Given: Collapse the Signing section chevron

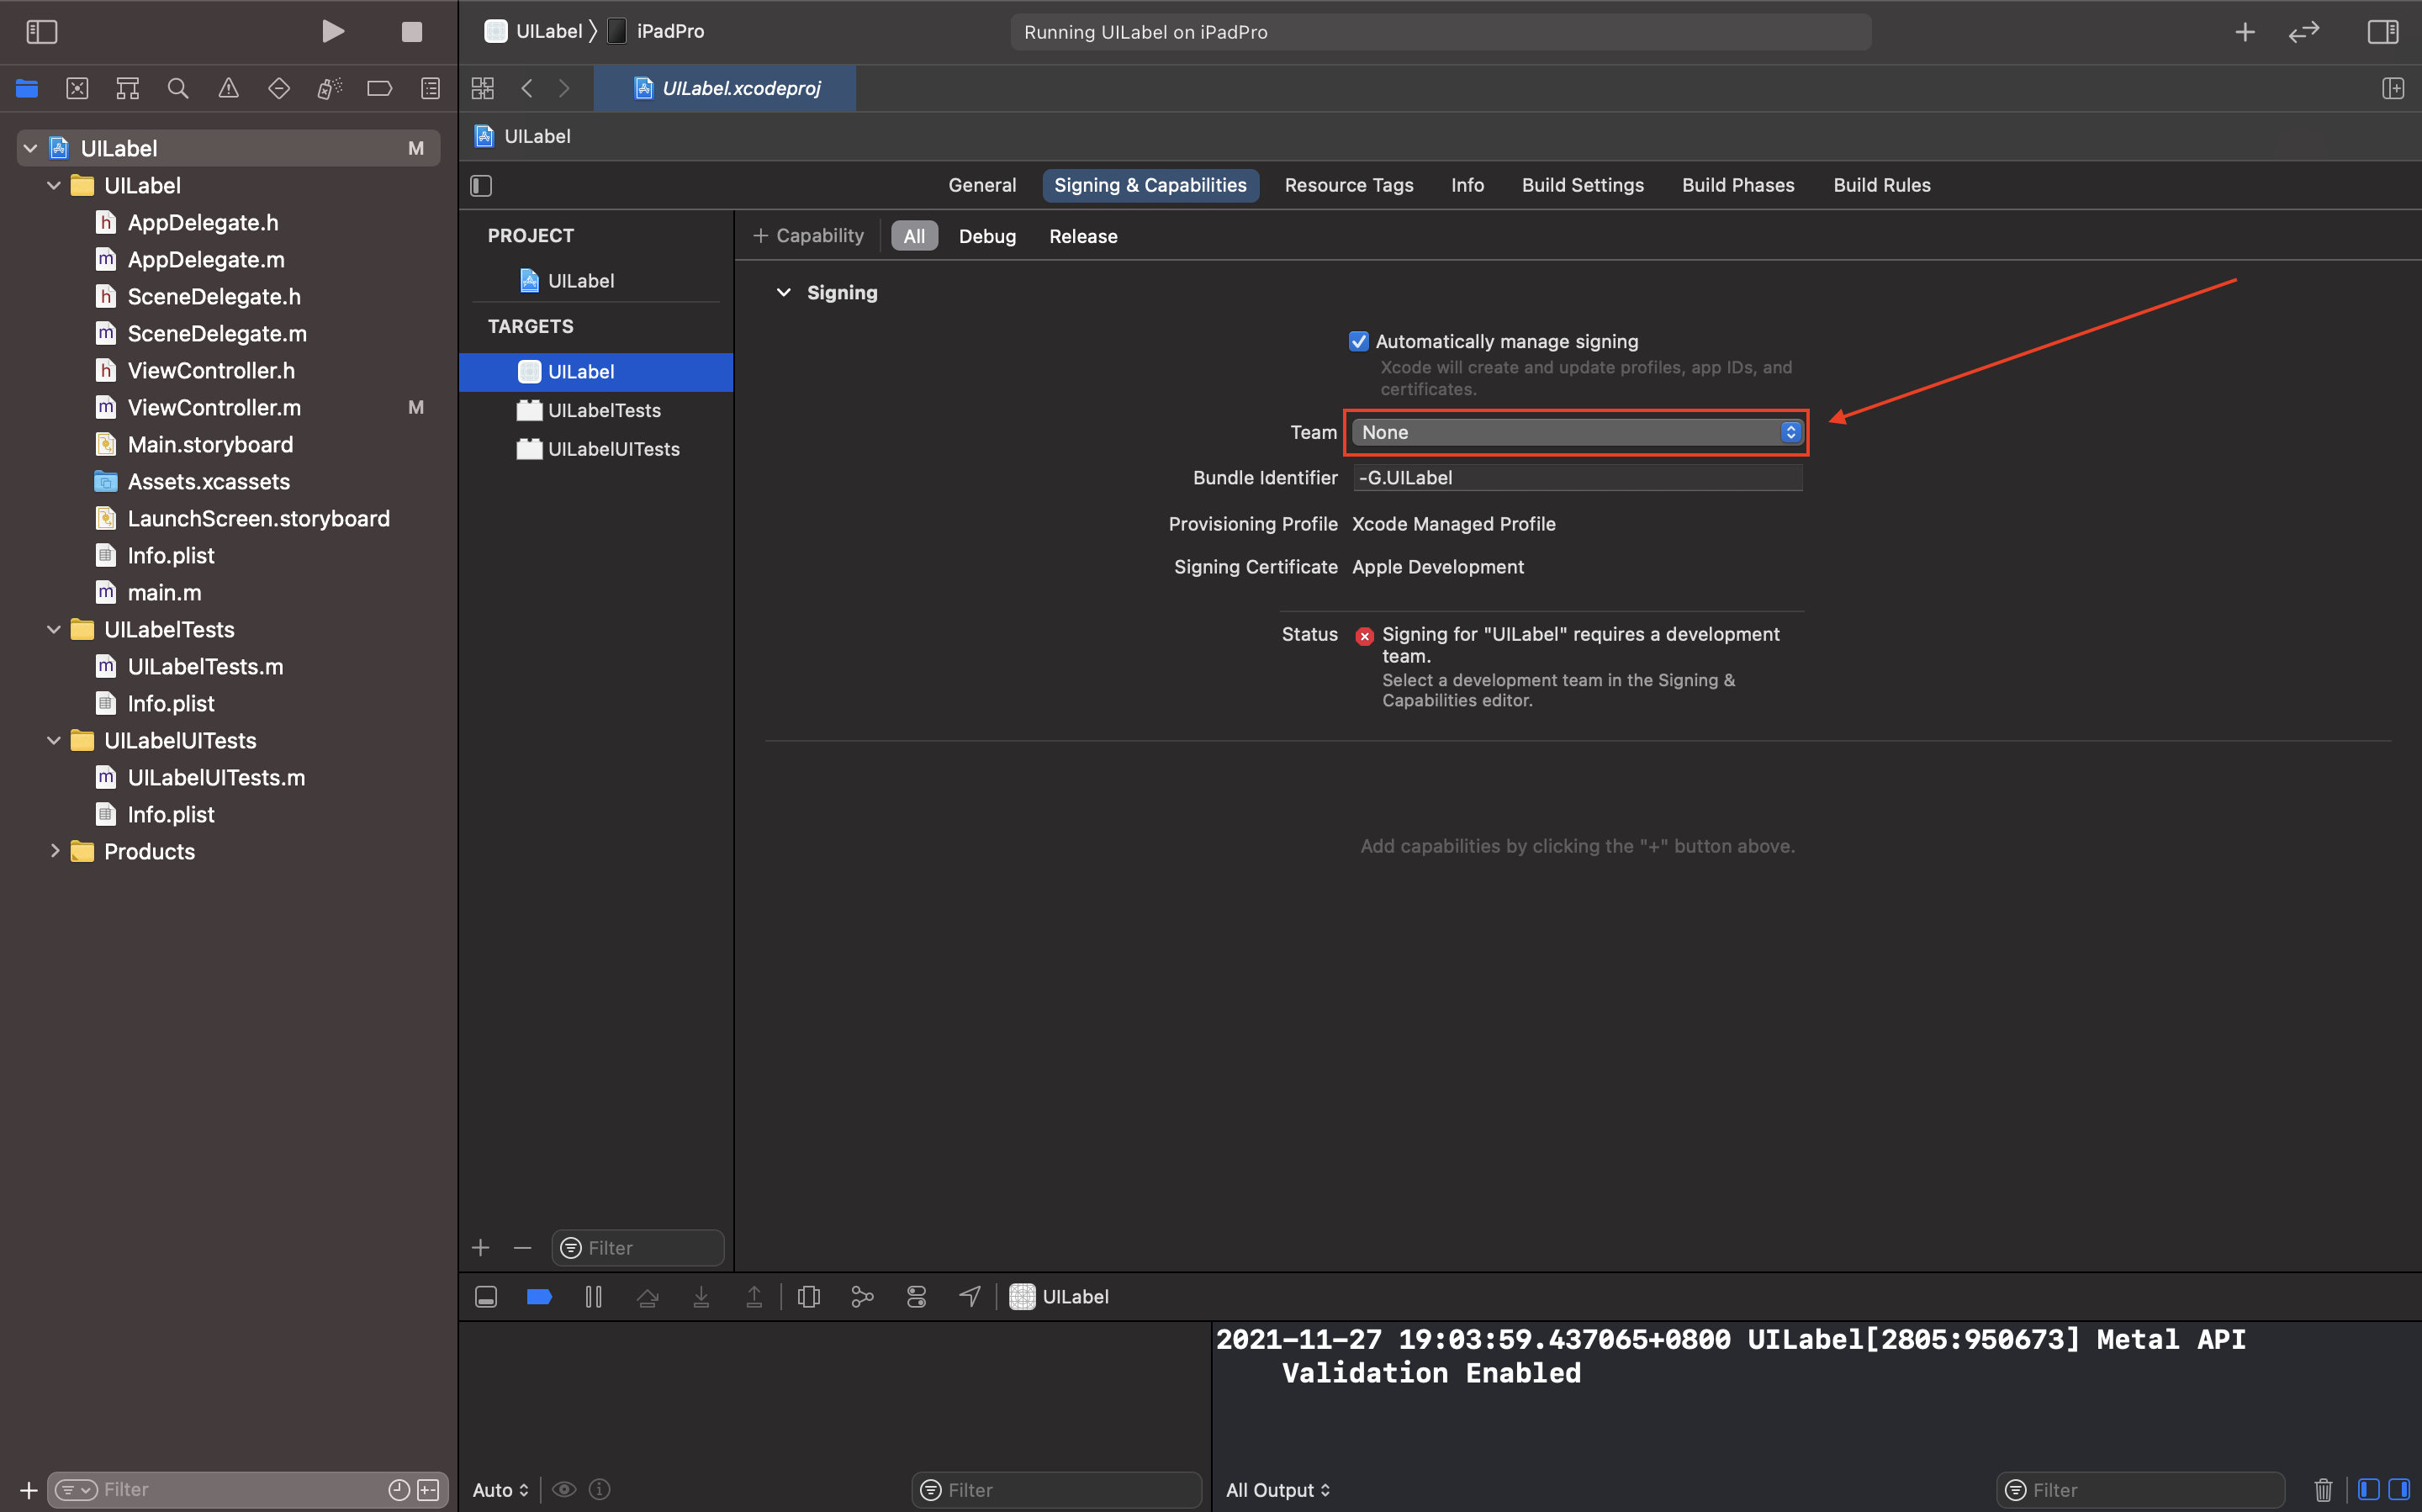Looking at the screenshot, I should [x=784, y=293].
